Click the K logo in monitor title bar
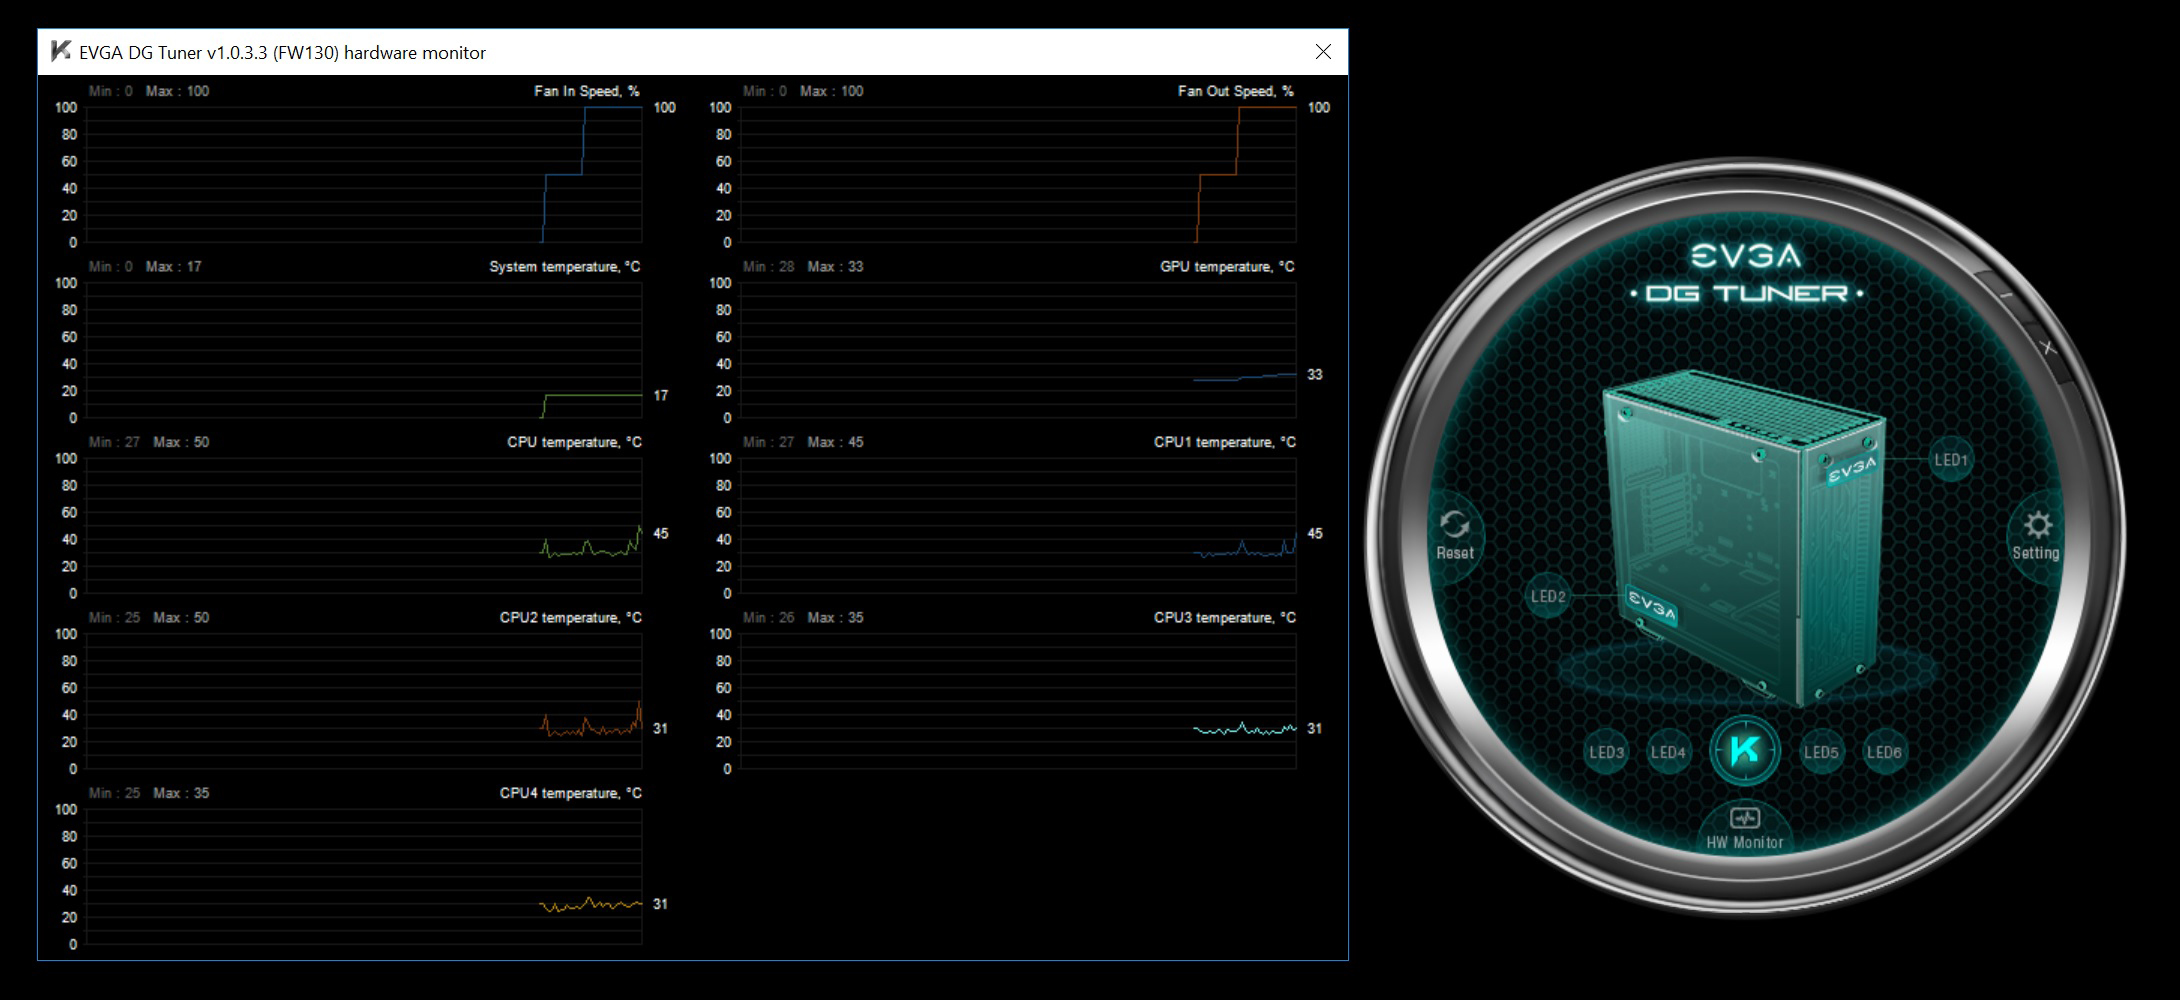The height and width of the screenshot is (1000, 2180). tap(60, 52)
